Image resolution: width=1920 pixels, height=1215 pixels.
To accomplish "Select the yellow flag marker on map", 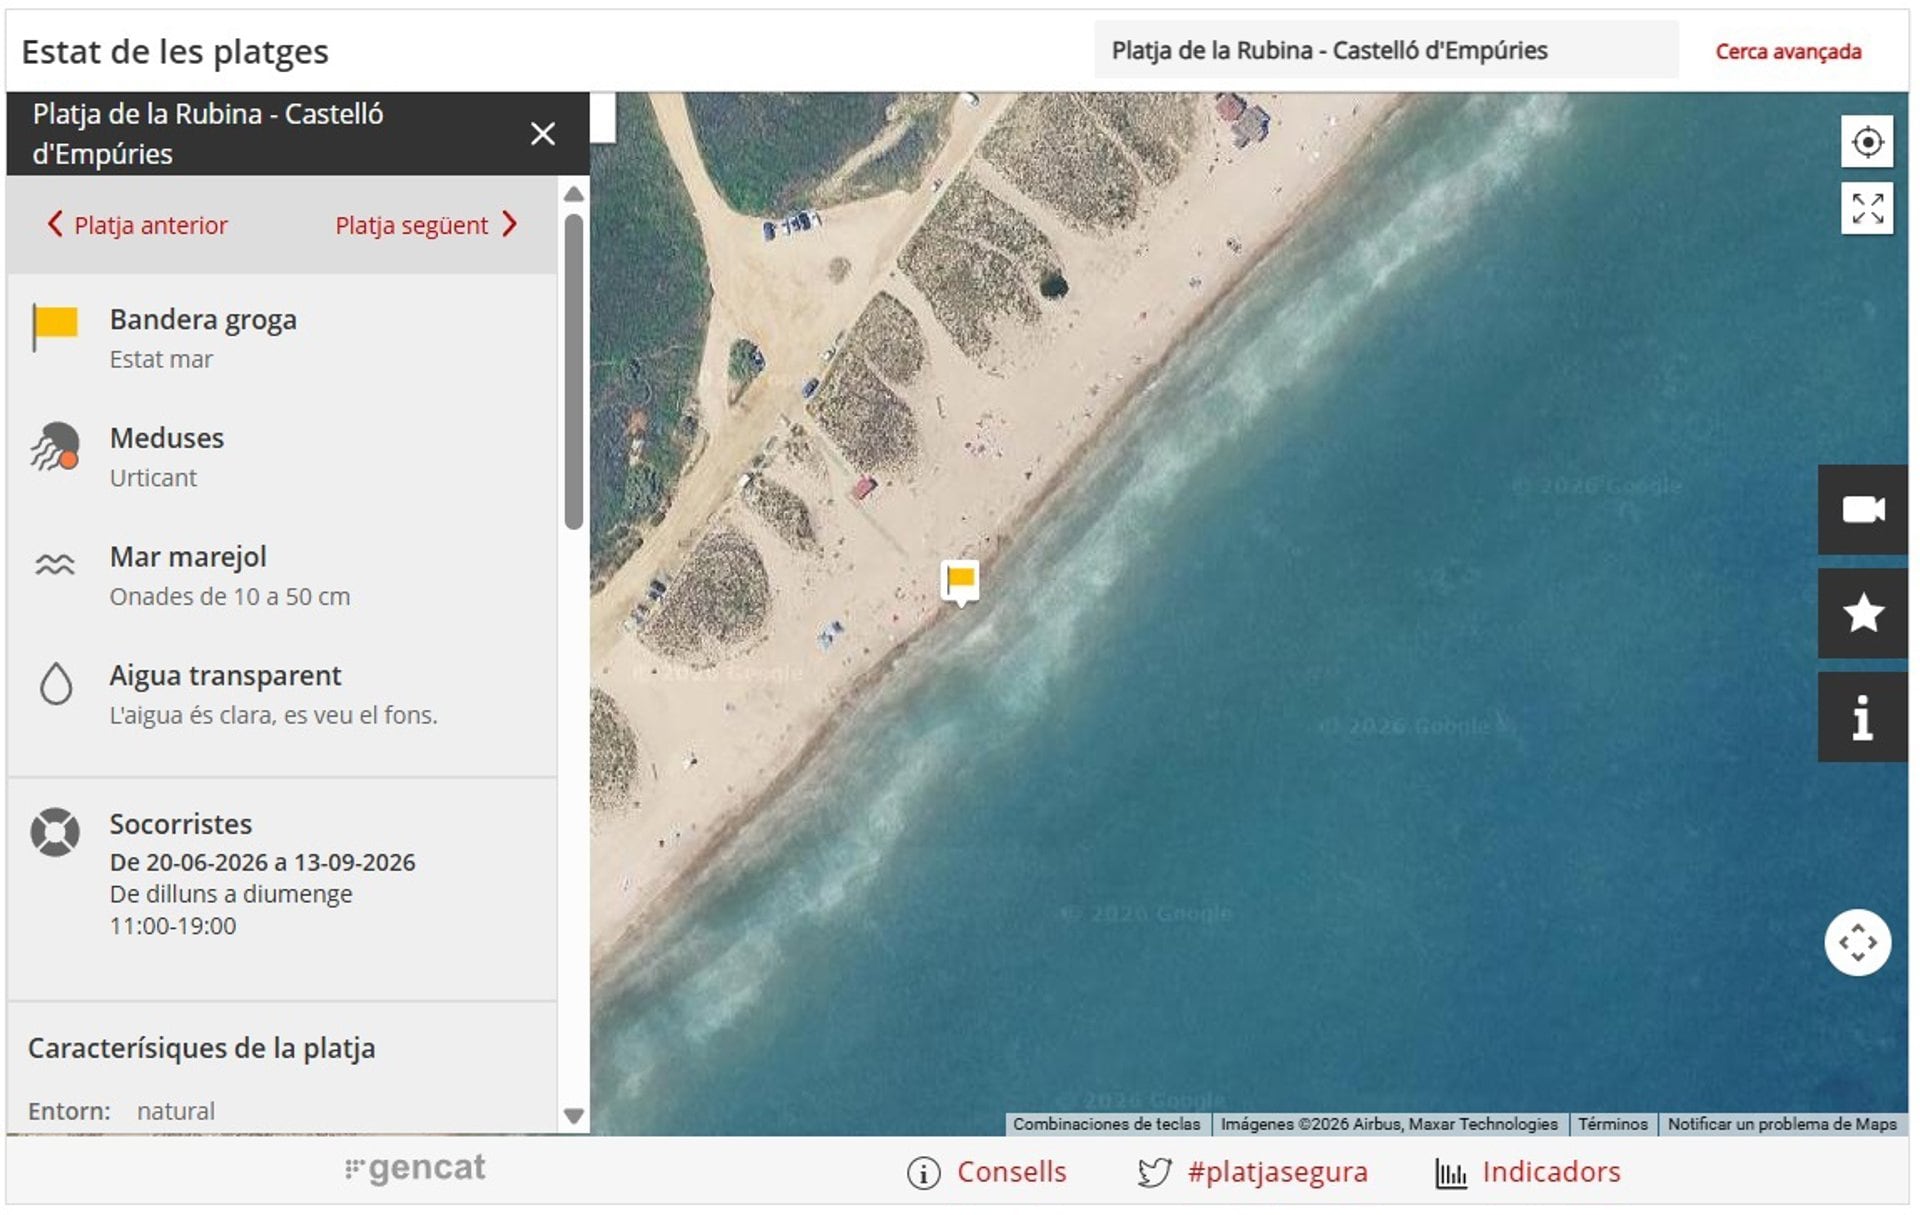I will (x=960, y=582).
